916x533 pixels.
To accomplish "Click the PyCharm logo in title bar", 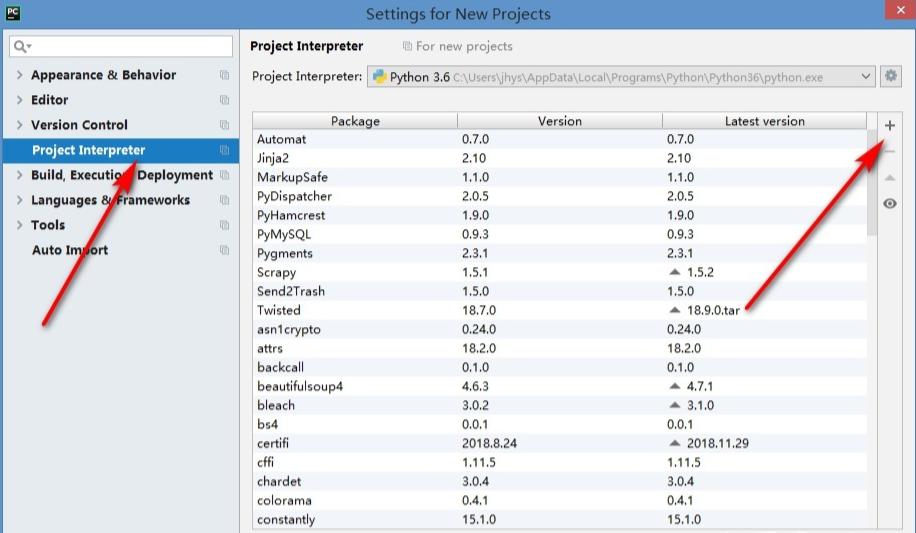I will click(13, 14).
